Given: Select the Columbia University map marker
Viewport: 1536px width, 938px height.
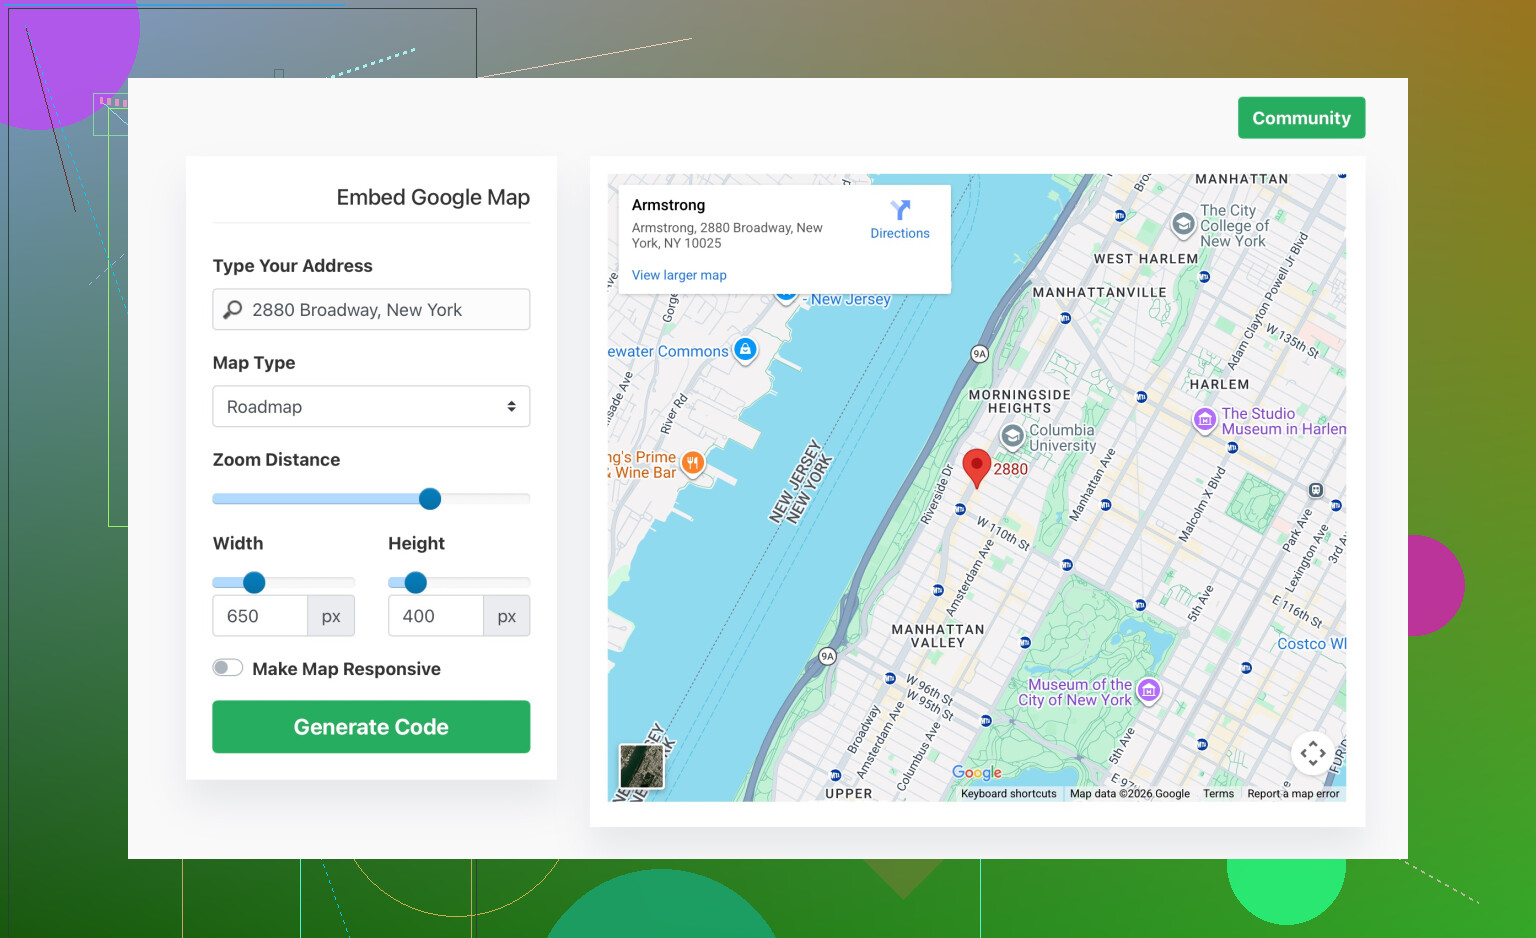Looking at the screenshot, I should click(x=1012, y=436).
